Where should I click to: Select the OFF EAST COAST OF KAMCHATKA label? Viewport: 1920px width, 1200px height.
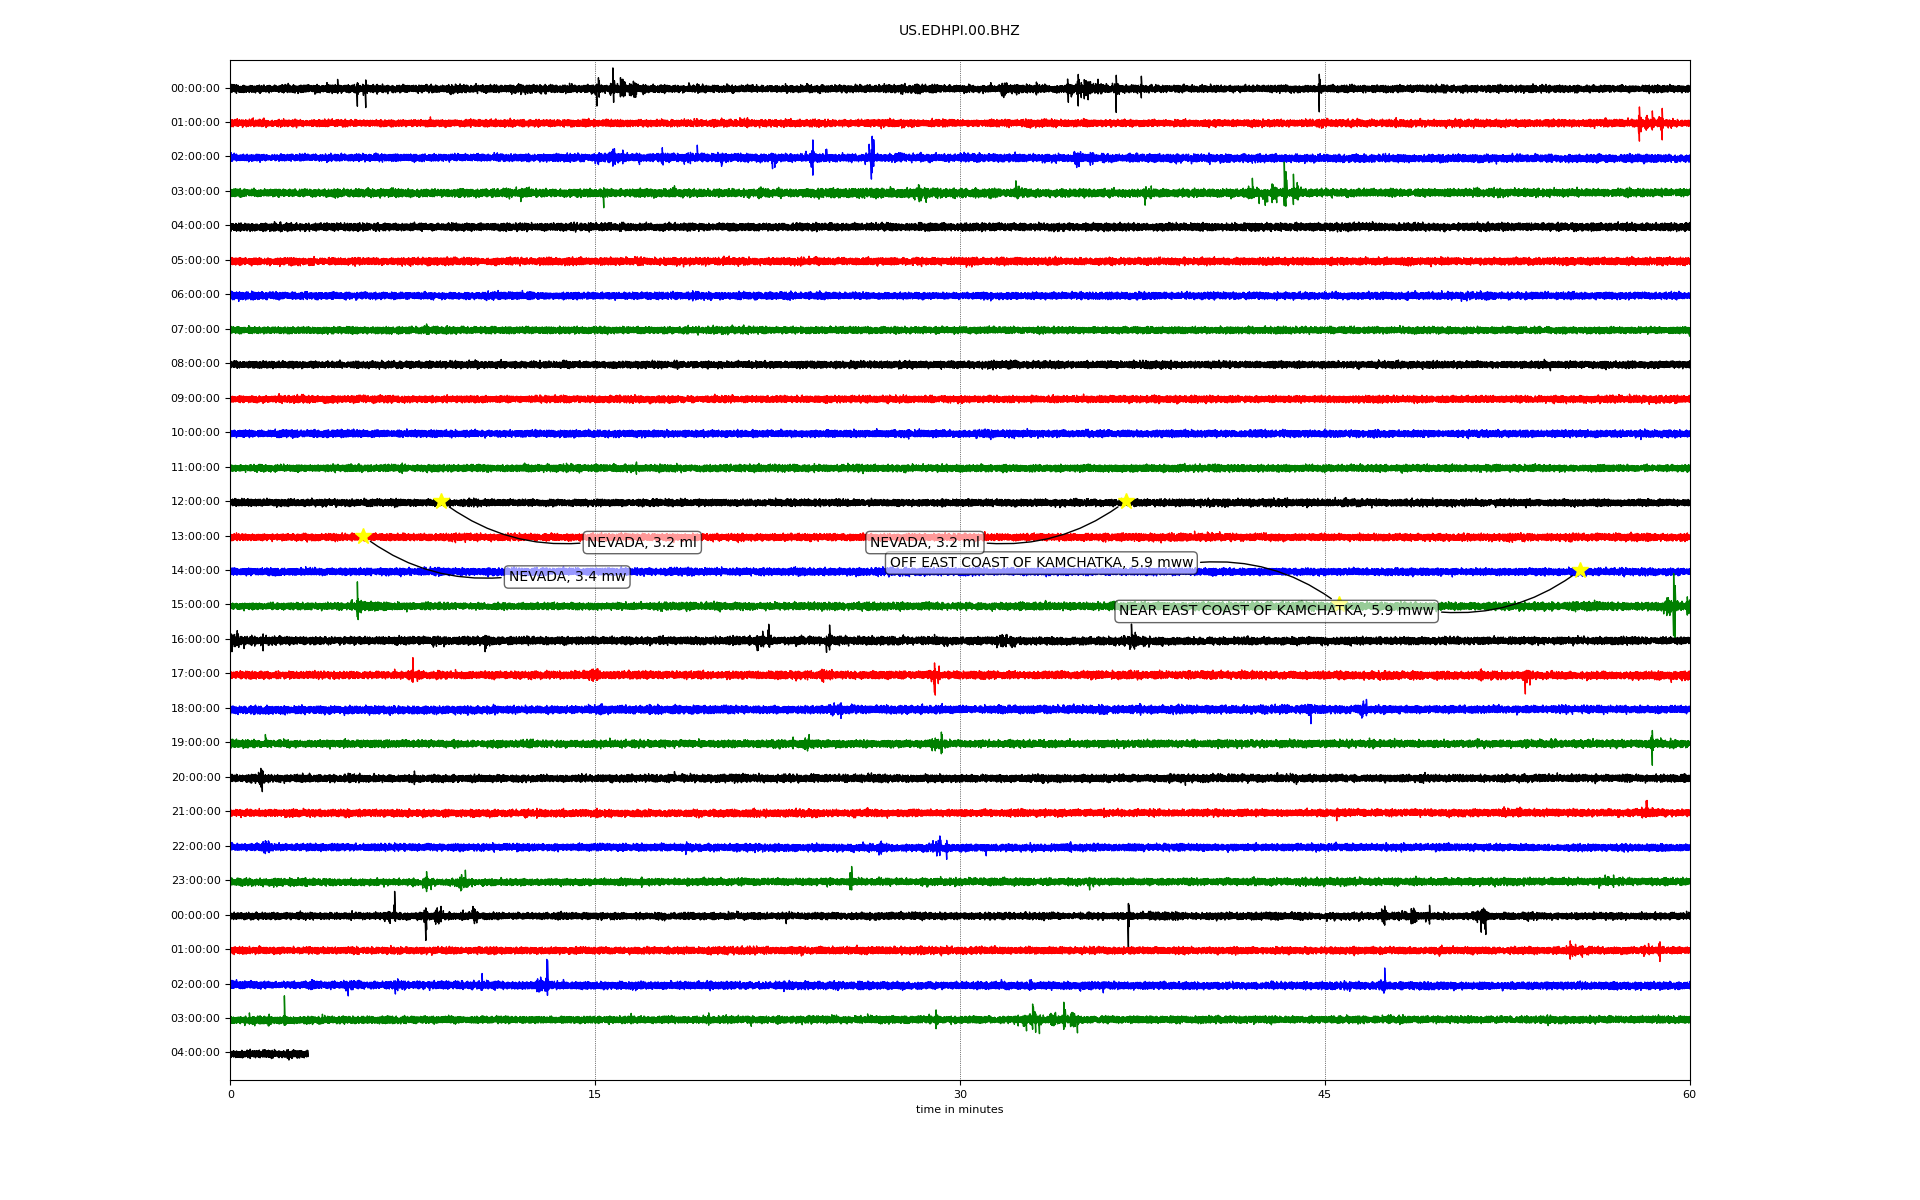pos(1041,563)
